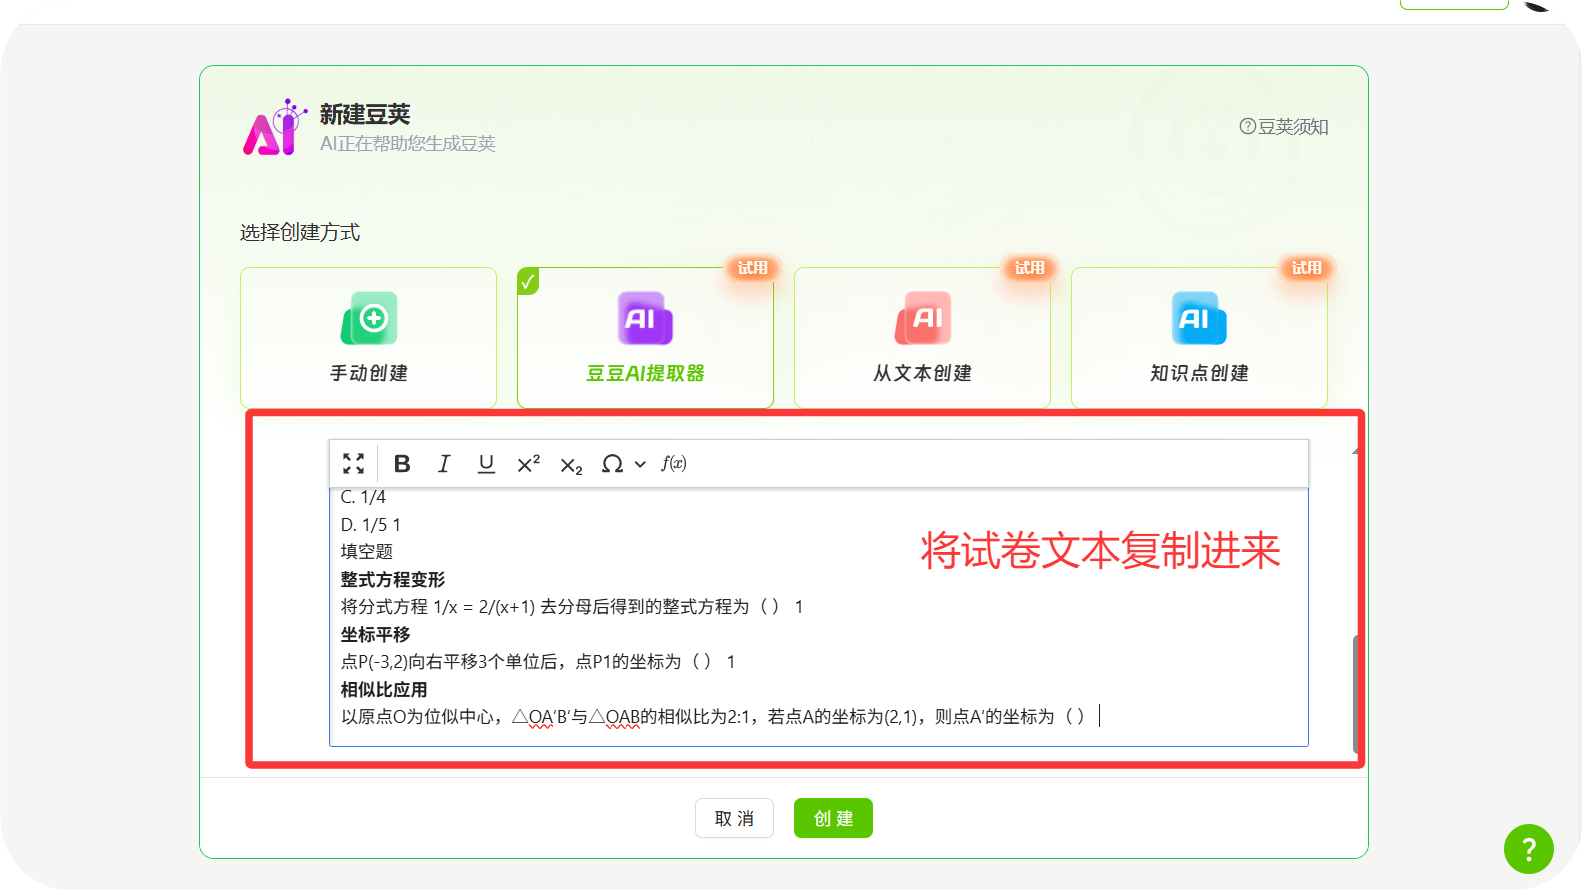1583x890 pixels.
Task: Click inside the text editor content area
Action: tap(818, 616)
